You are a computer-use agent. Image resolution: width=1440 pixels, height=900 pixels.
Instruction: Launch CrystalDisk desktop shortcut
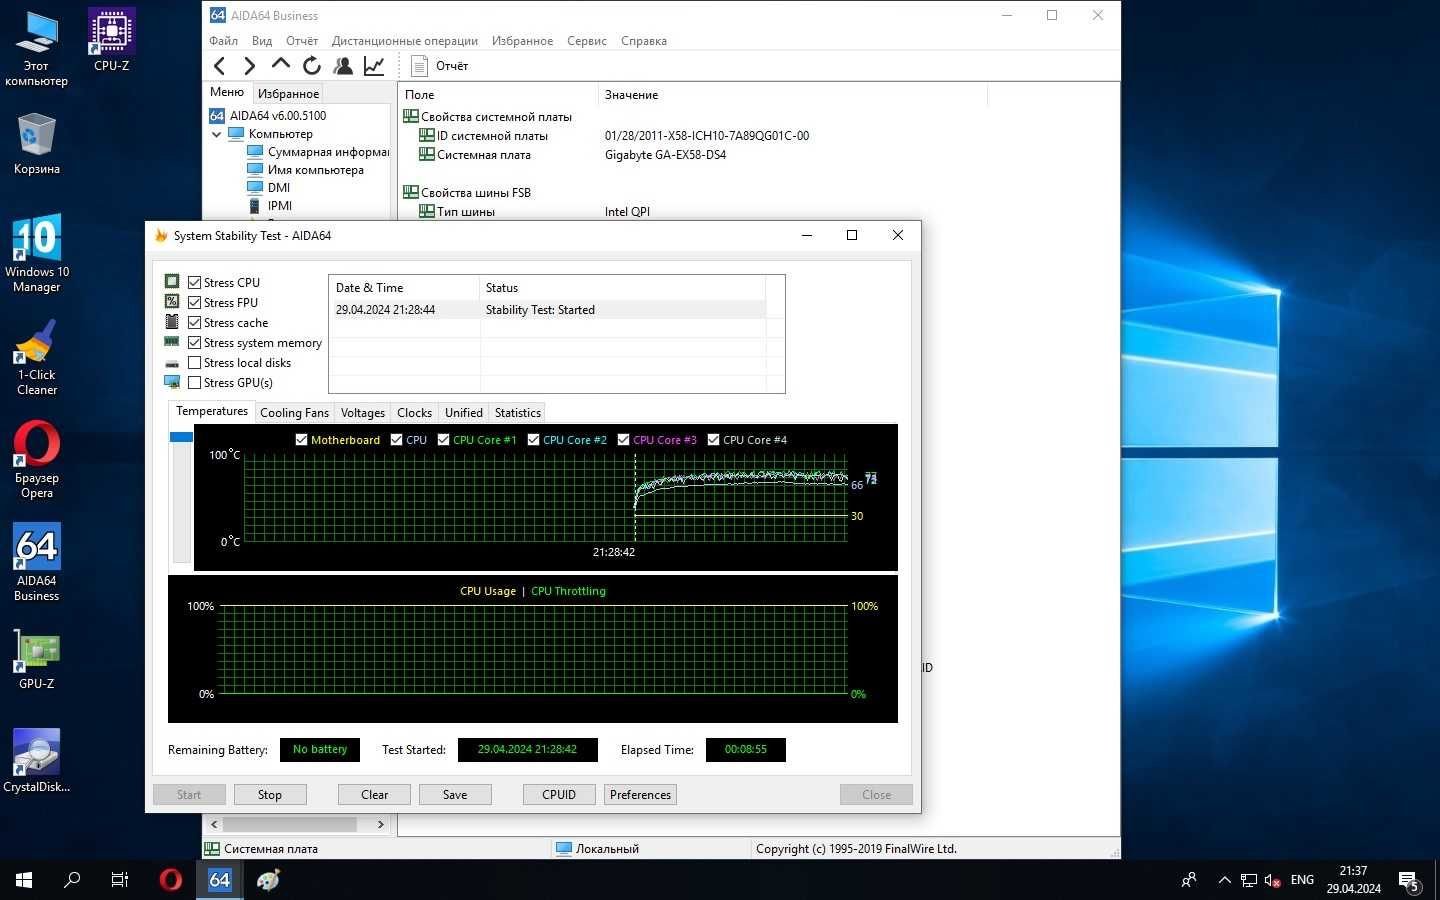(x=37, y=760)
